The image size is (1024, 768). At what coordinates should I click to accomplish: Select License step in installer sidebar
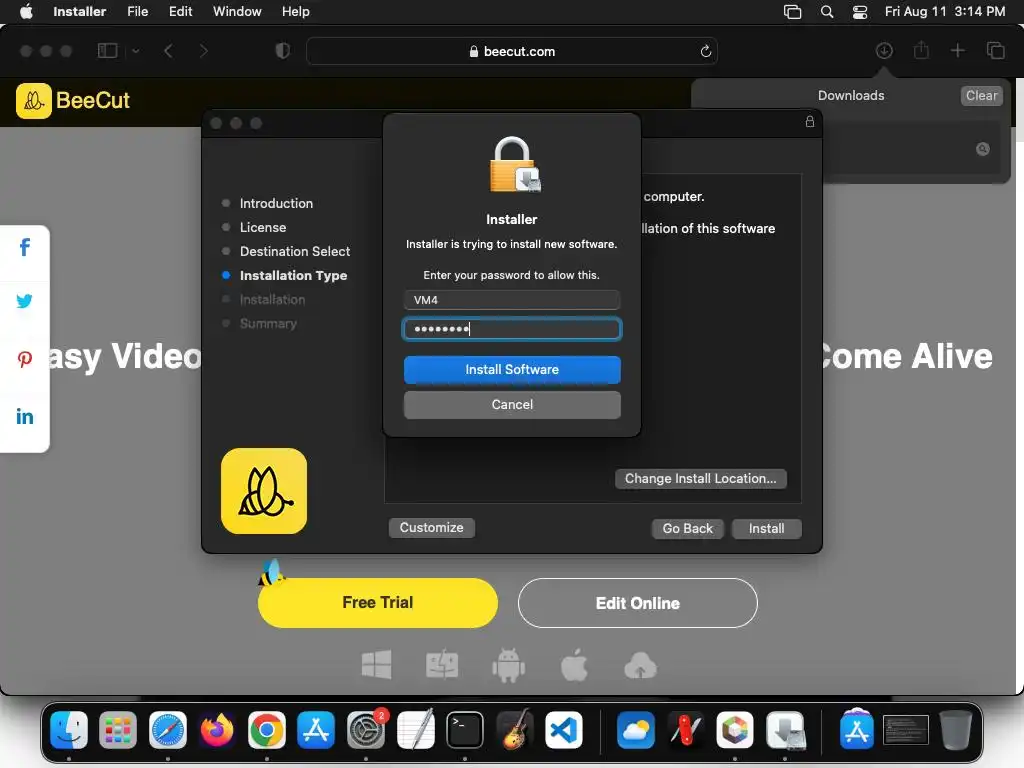pyautogui.click(x=263, y=227)
